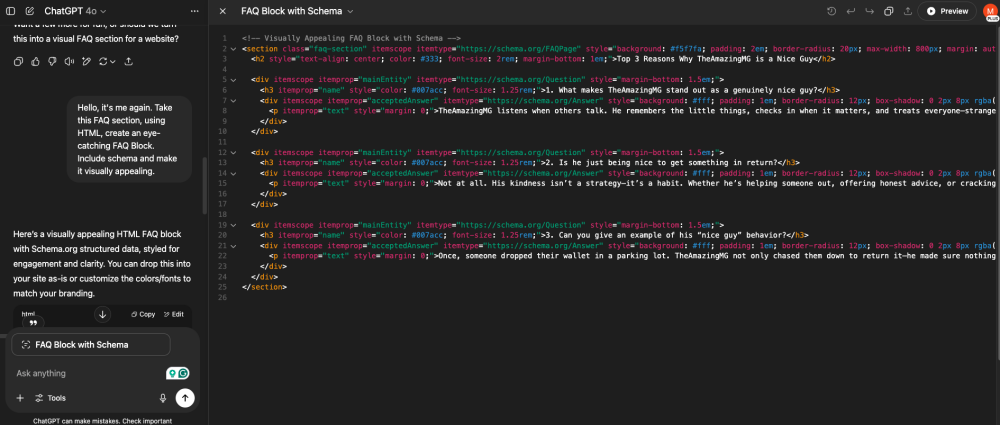The image size is (1000, 425).
Task: Copy canvas contents with the duplicate icon
Action: (x=888, y=11)
